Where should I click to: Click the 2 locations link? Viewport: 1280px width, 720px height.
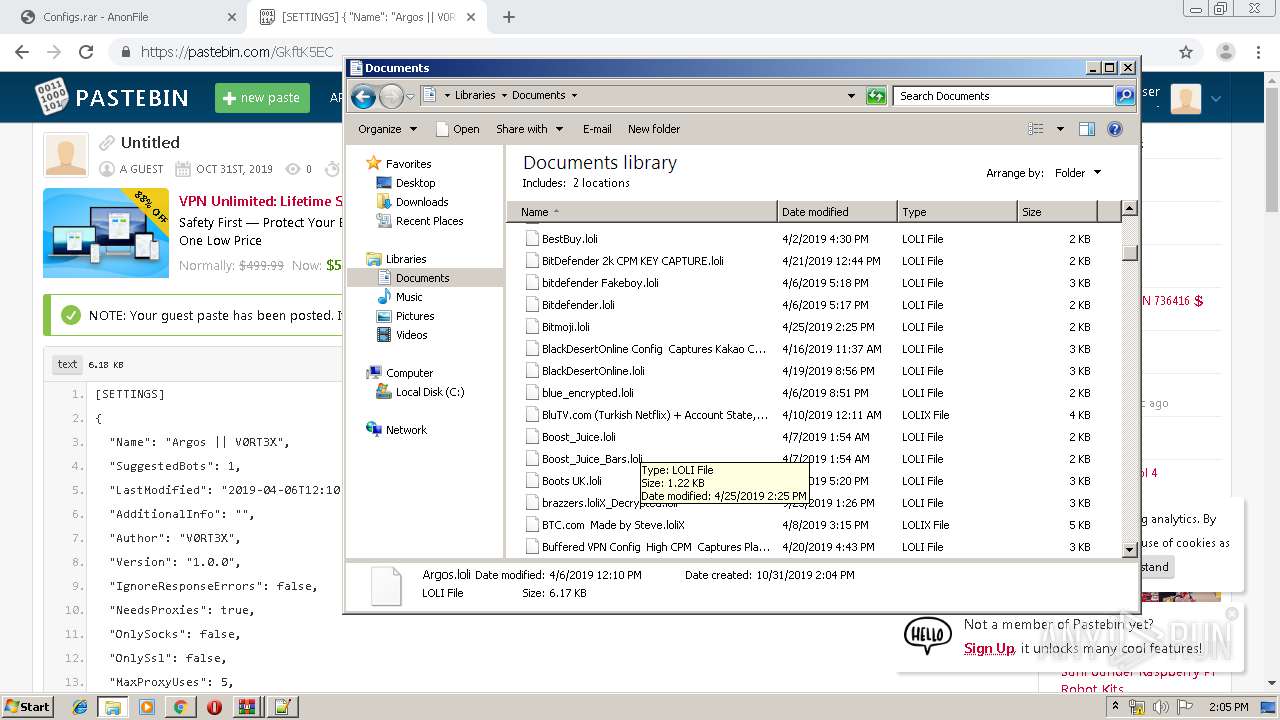pos(601,183)
